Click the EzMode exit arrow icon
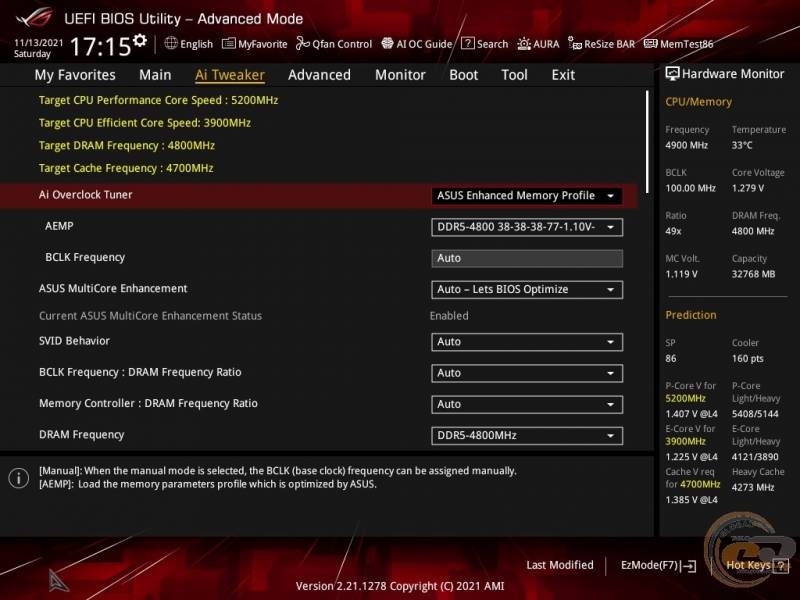This screenshot has height=600, width=800. (x=688, y=565)
